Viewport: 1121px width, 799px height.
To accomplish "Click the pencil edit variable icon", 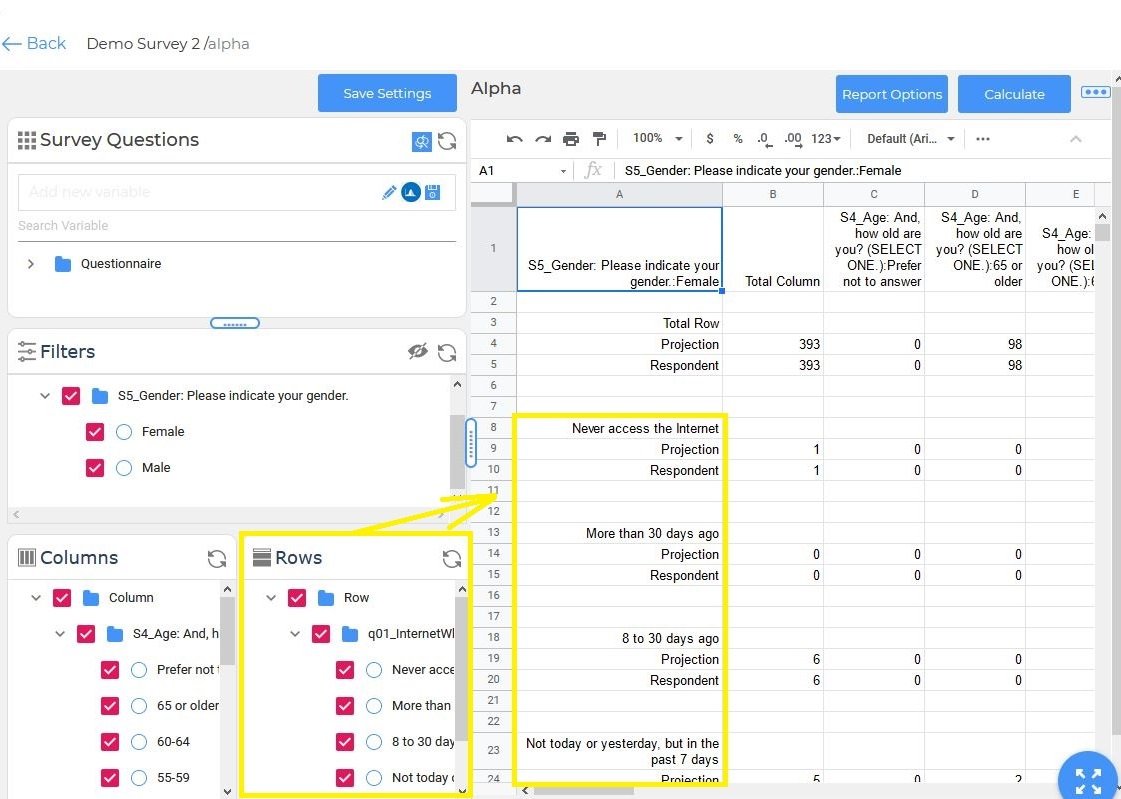I will point(389,192).
